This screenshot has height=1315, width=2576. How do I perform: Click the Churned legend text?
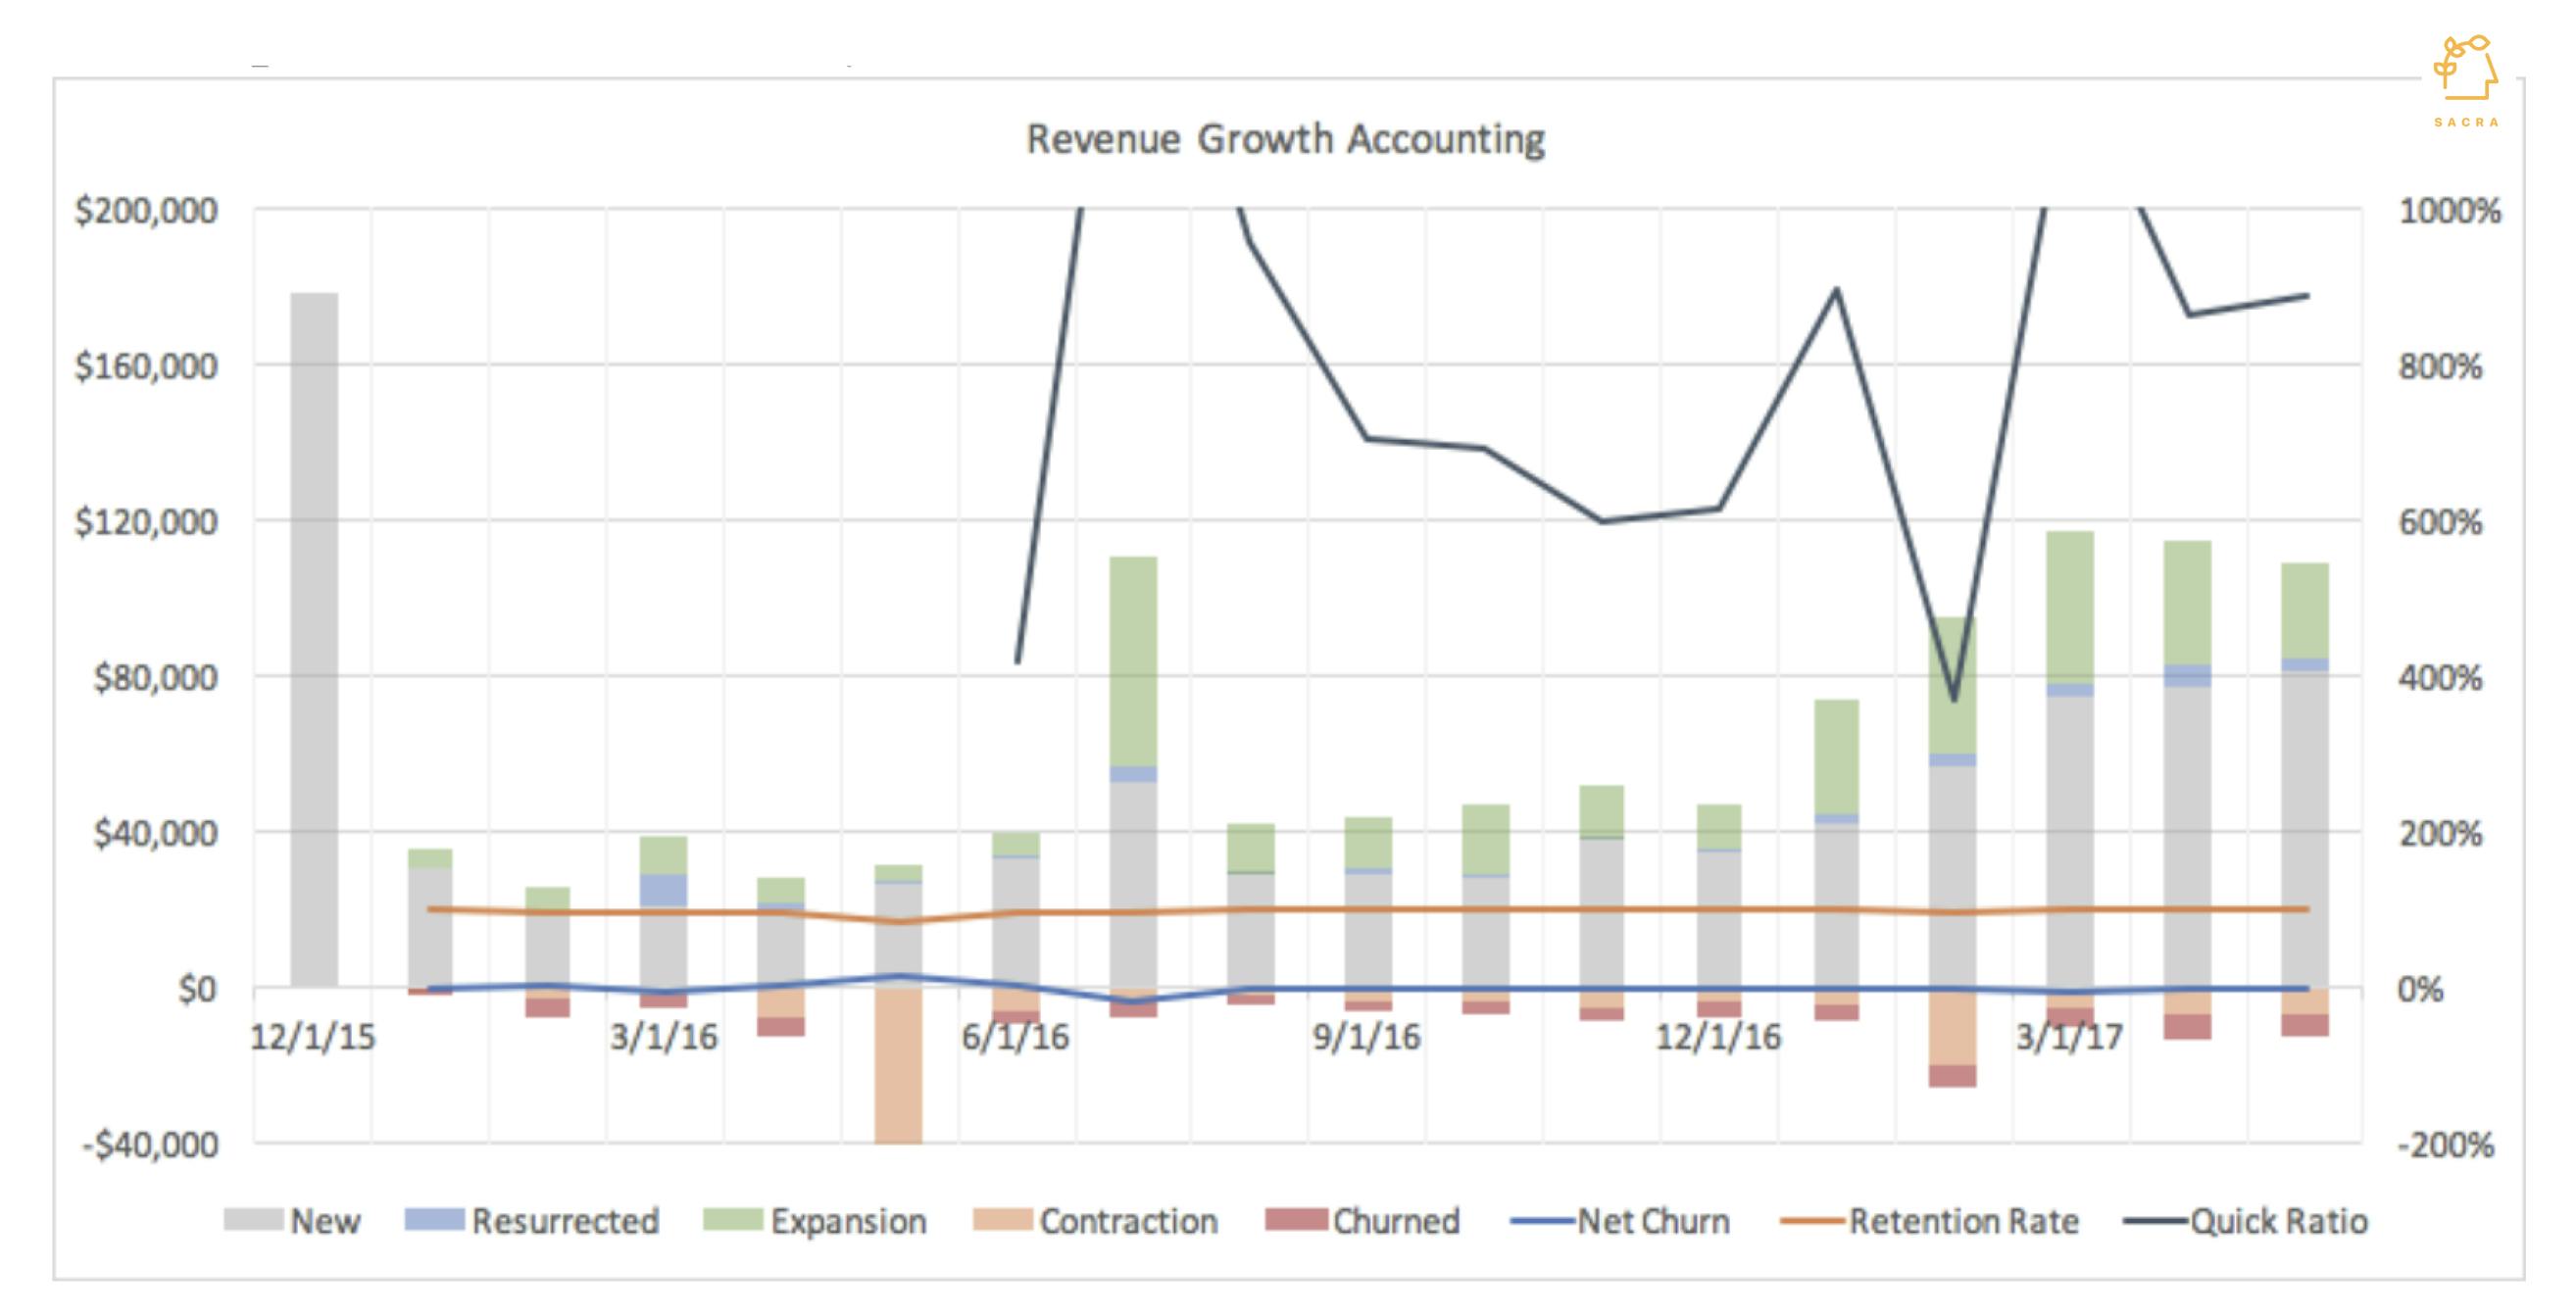click(x=1396, y=1221)
